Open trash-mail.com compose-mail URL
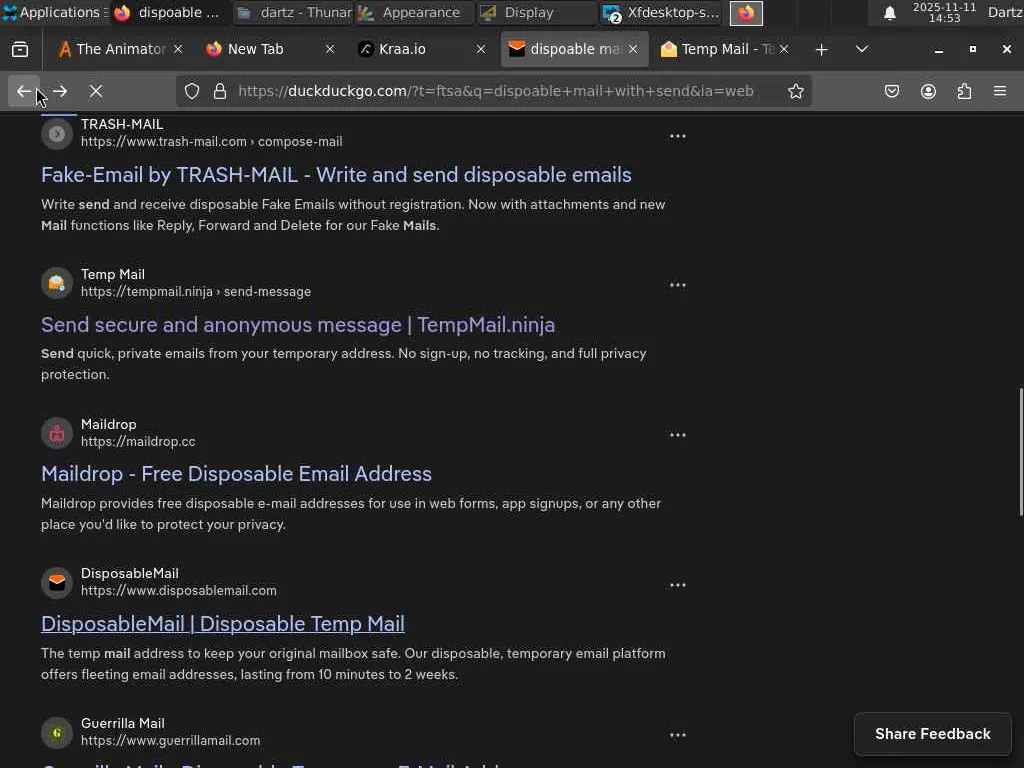Viewport: 1024px width, 768px height. pos(212,142)
